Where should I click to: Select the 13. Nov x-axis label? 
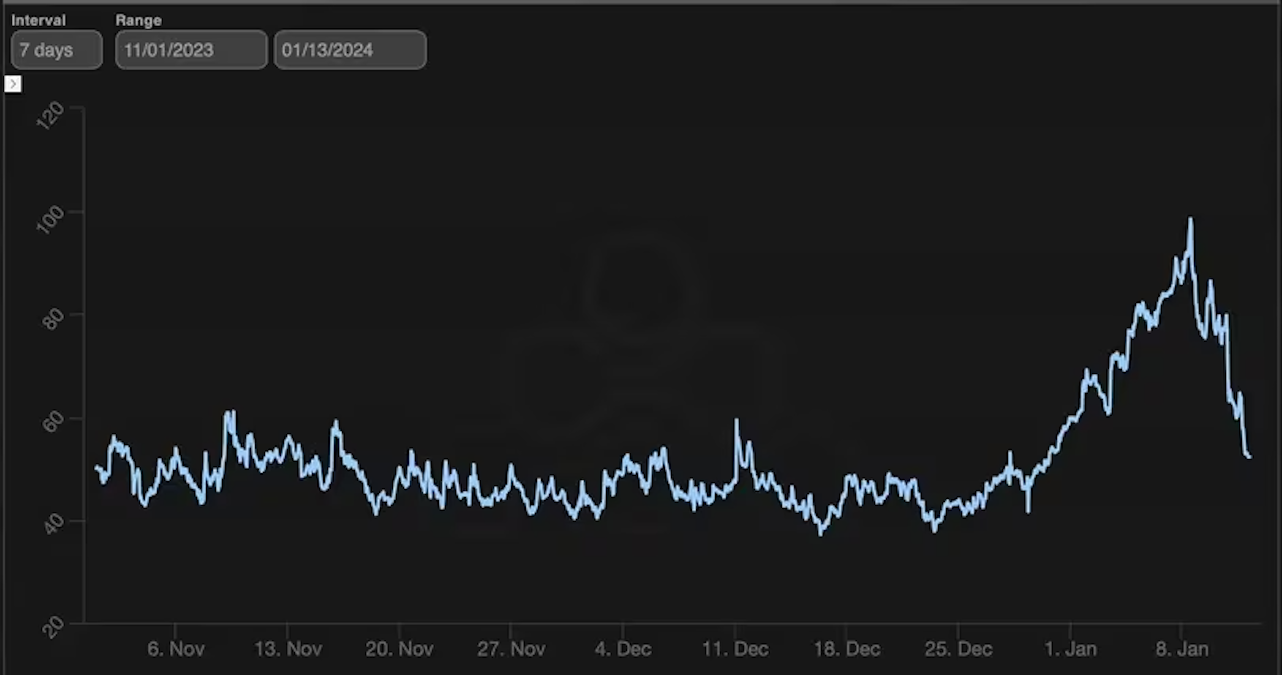pyautogui.click(x=288, y=649)
